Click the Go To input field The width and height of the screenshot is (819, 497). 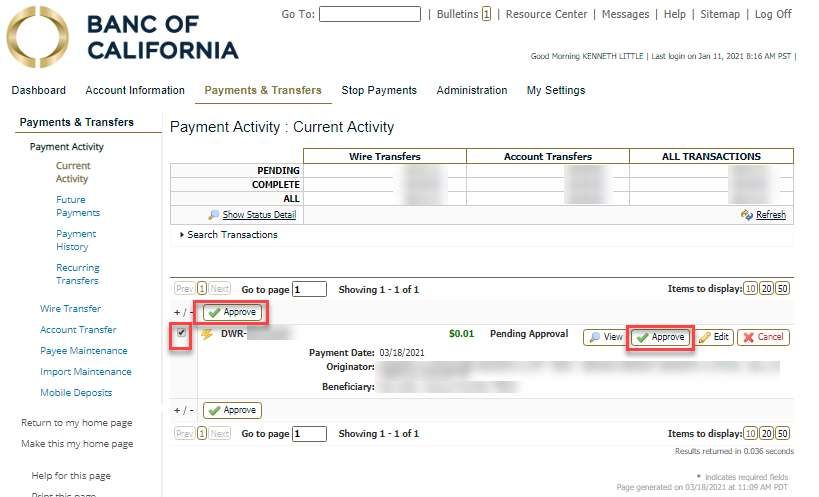(370, 14)
